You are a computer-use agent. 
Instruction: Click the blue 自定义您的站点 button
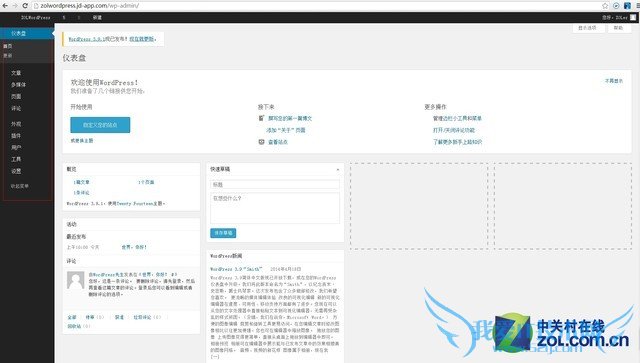[100, 125]
